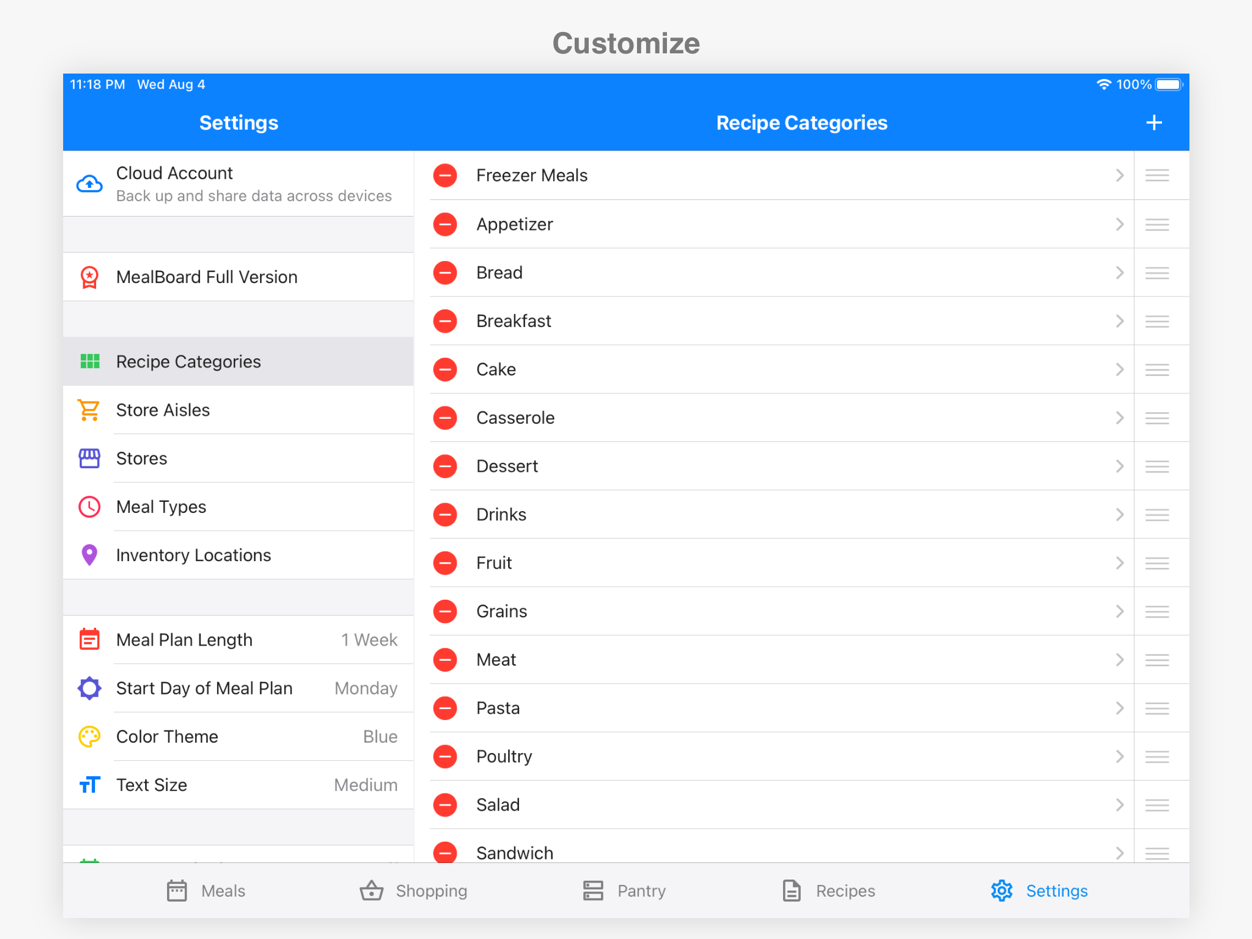Click the reorder handle on the Meat row
Screen dimensions: 1252x939
(x=1158, y=660)
